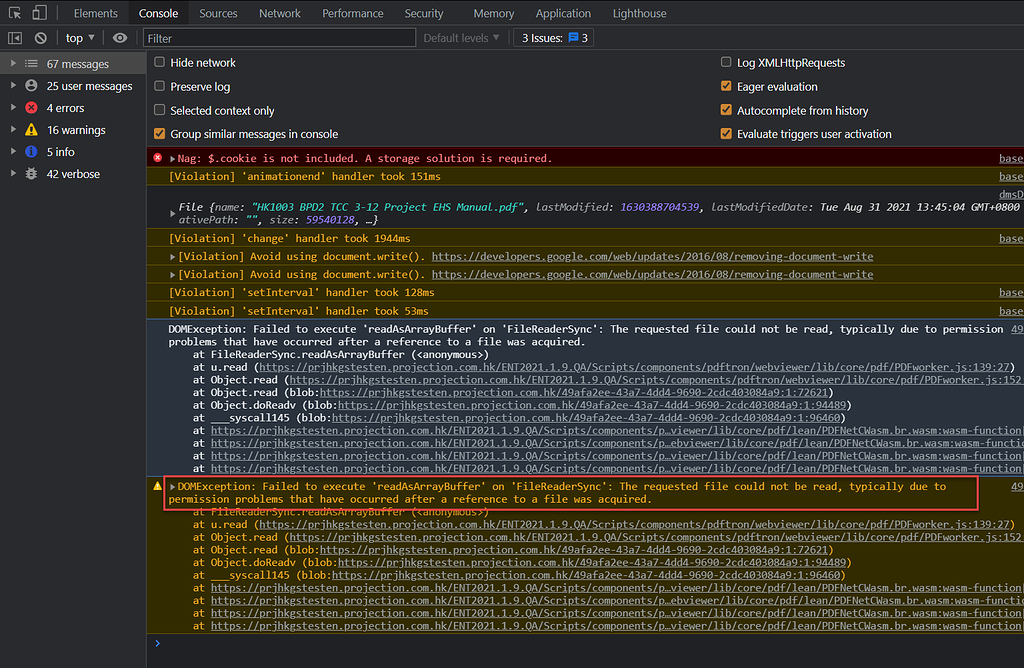Open the Sources tab

point(218,13)
